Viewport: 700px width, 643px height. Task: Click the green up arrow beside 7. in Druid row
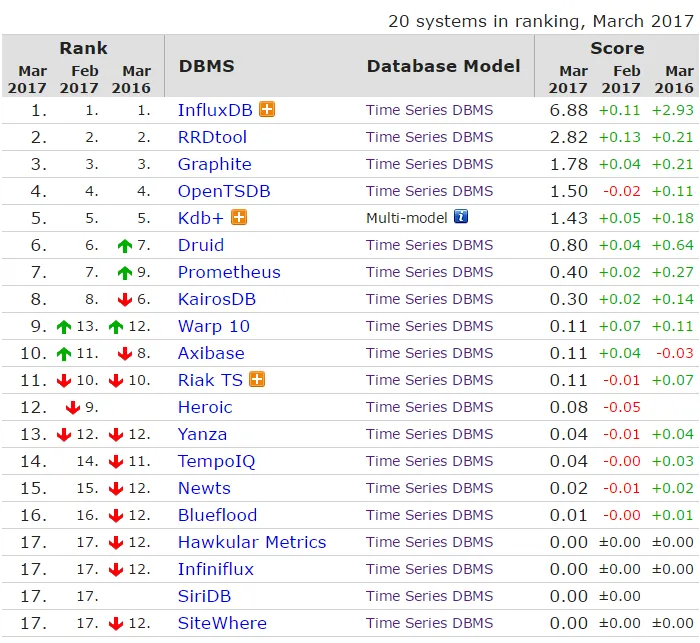pos(125,246)
